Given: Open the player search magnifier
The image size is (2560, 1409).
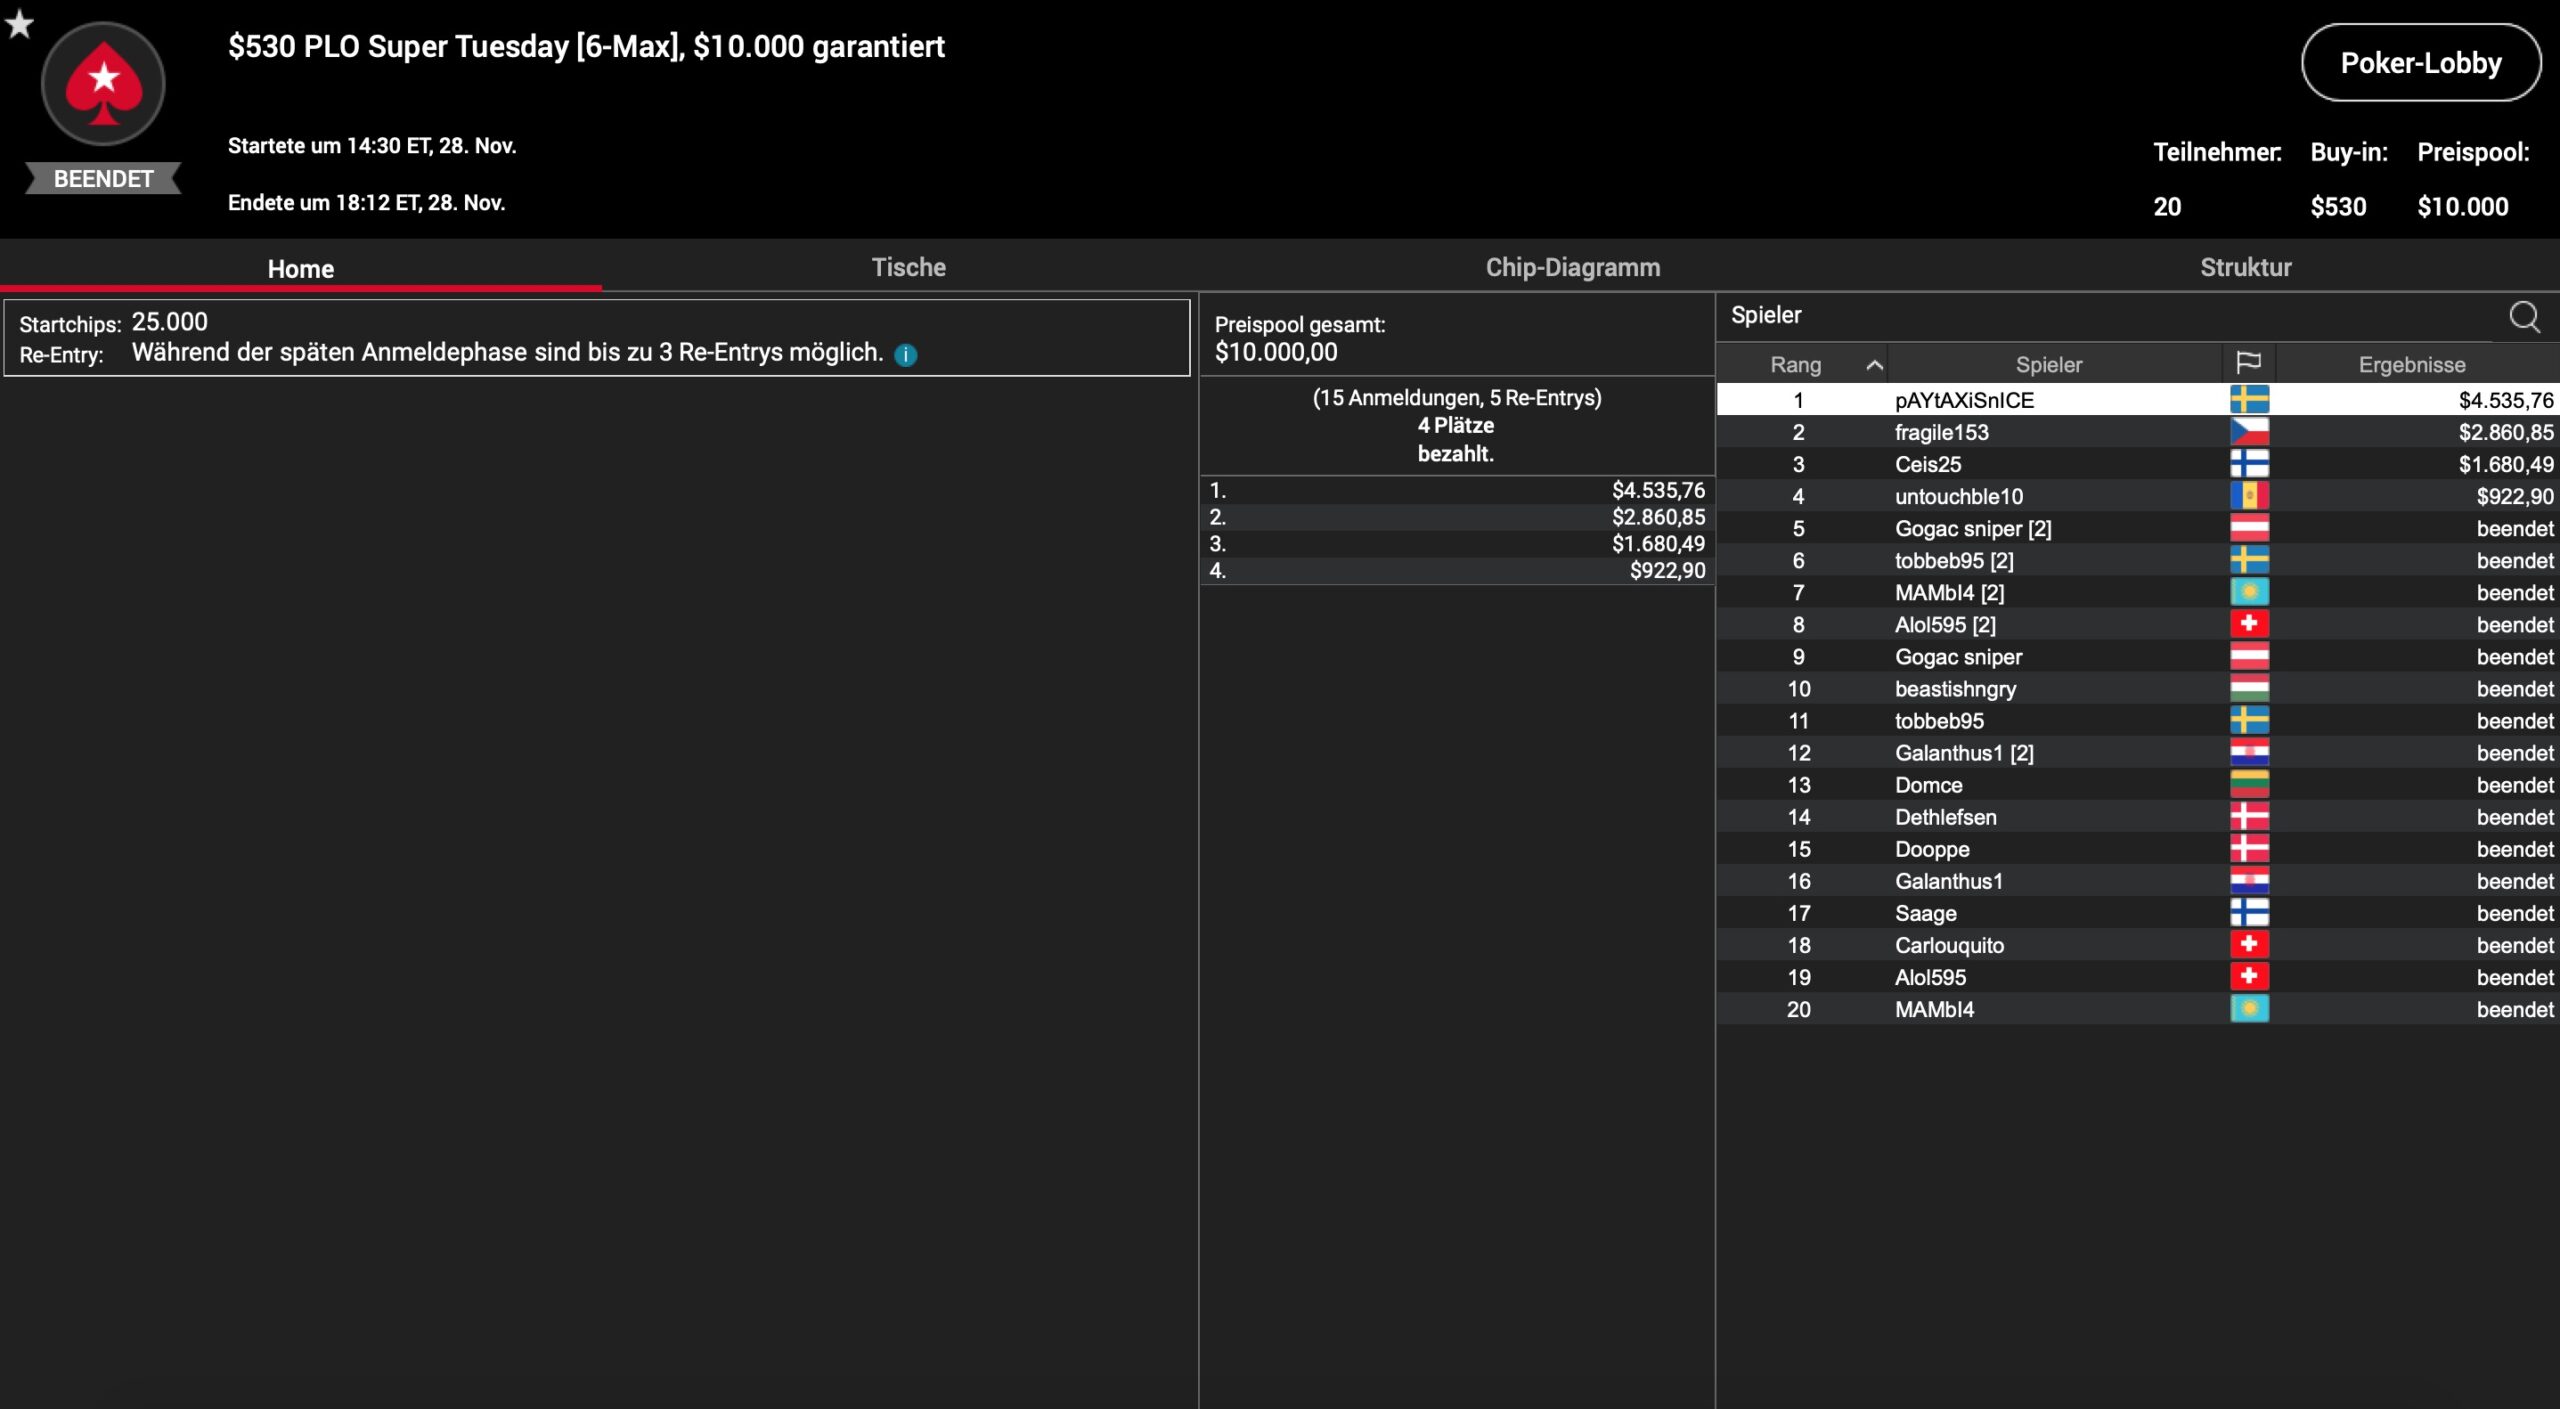Looking at the screenshot, I should (2524, 317).
